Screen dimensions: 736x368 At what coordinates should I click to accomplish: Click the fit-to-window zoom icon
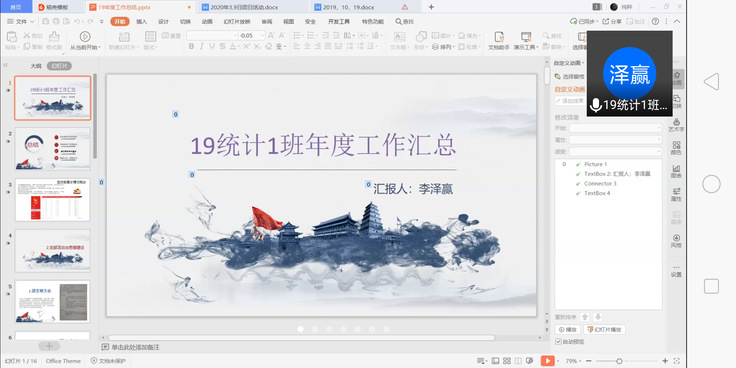[x=676, y=360]
